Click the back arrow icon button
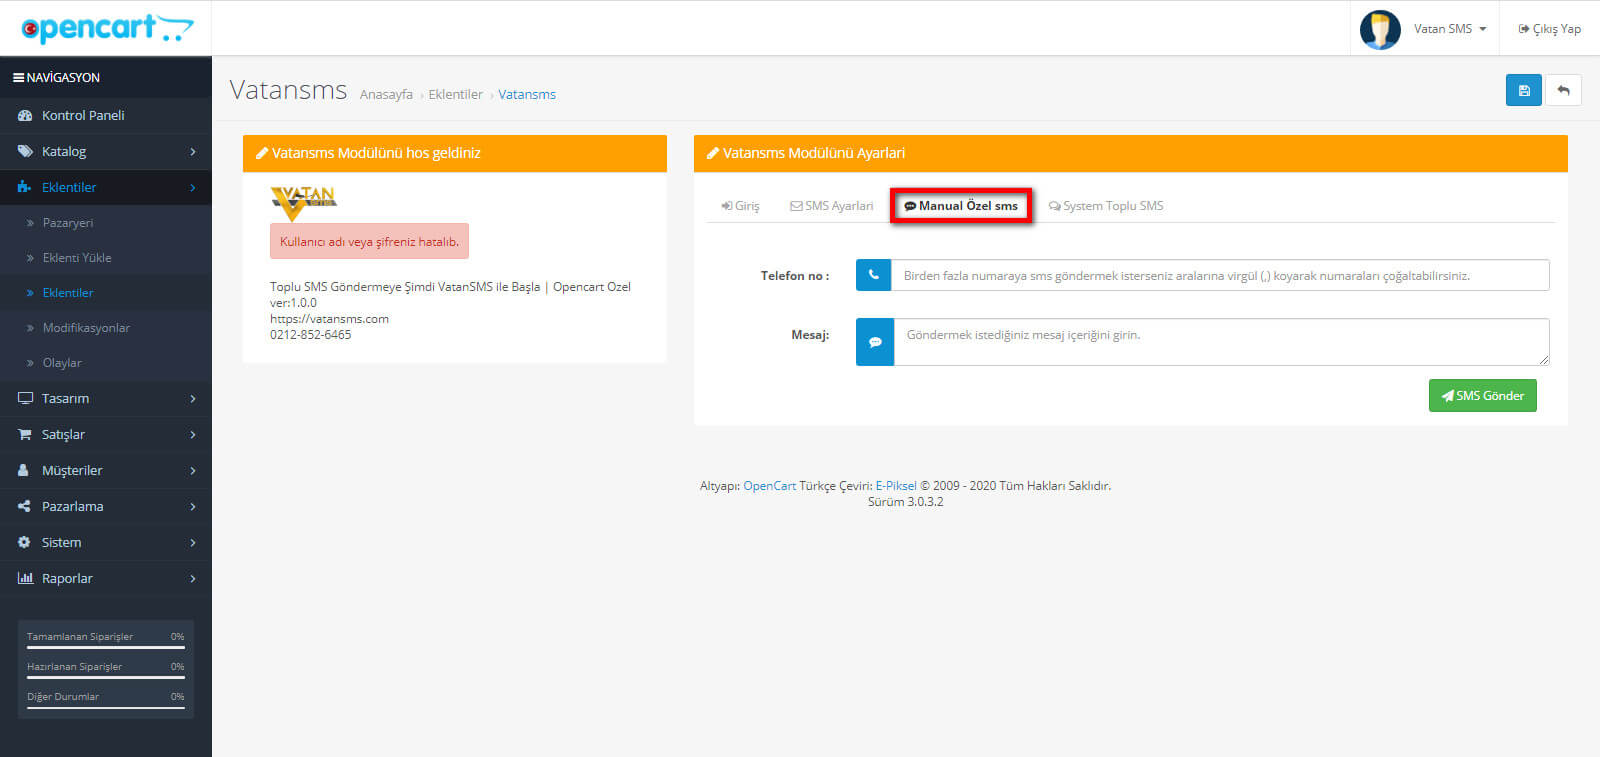 click(1563, 90)
